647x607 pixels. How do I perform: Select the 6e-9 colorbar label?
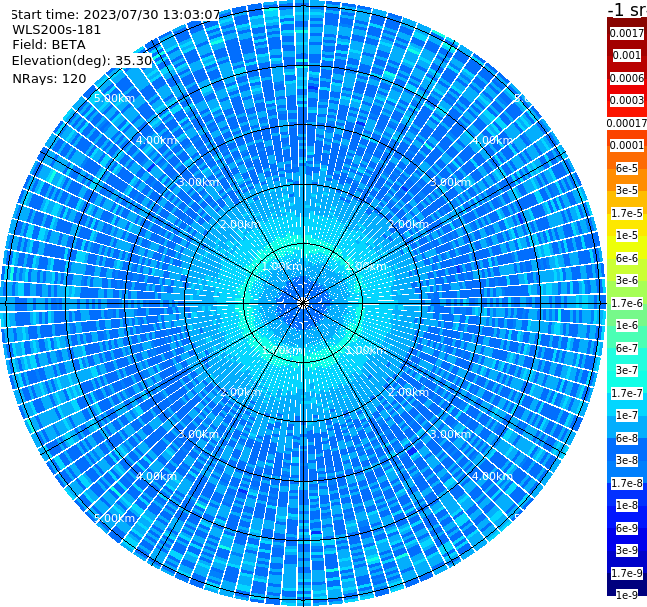point(627,528)
